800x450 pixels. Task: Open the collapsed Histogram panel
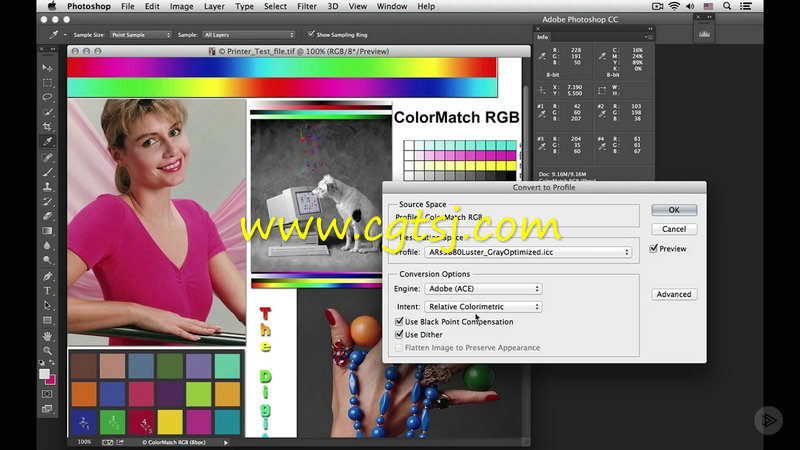[705, 34]
